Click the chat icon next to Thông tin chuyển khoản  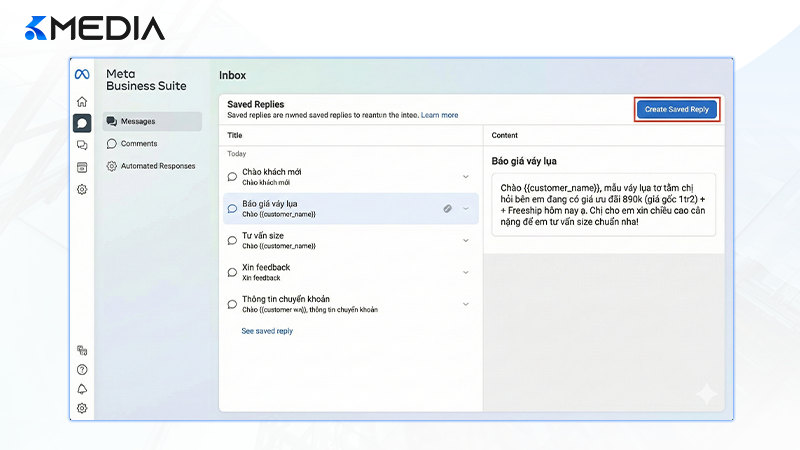coord(232,304)
